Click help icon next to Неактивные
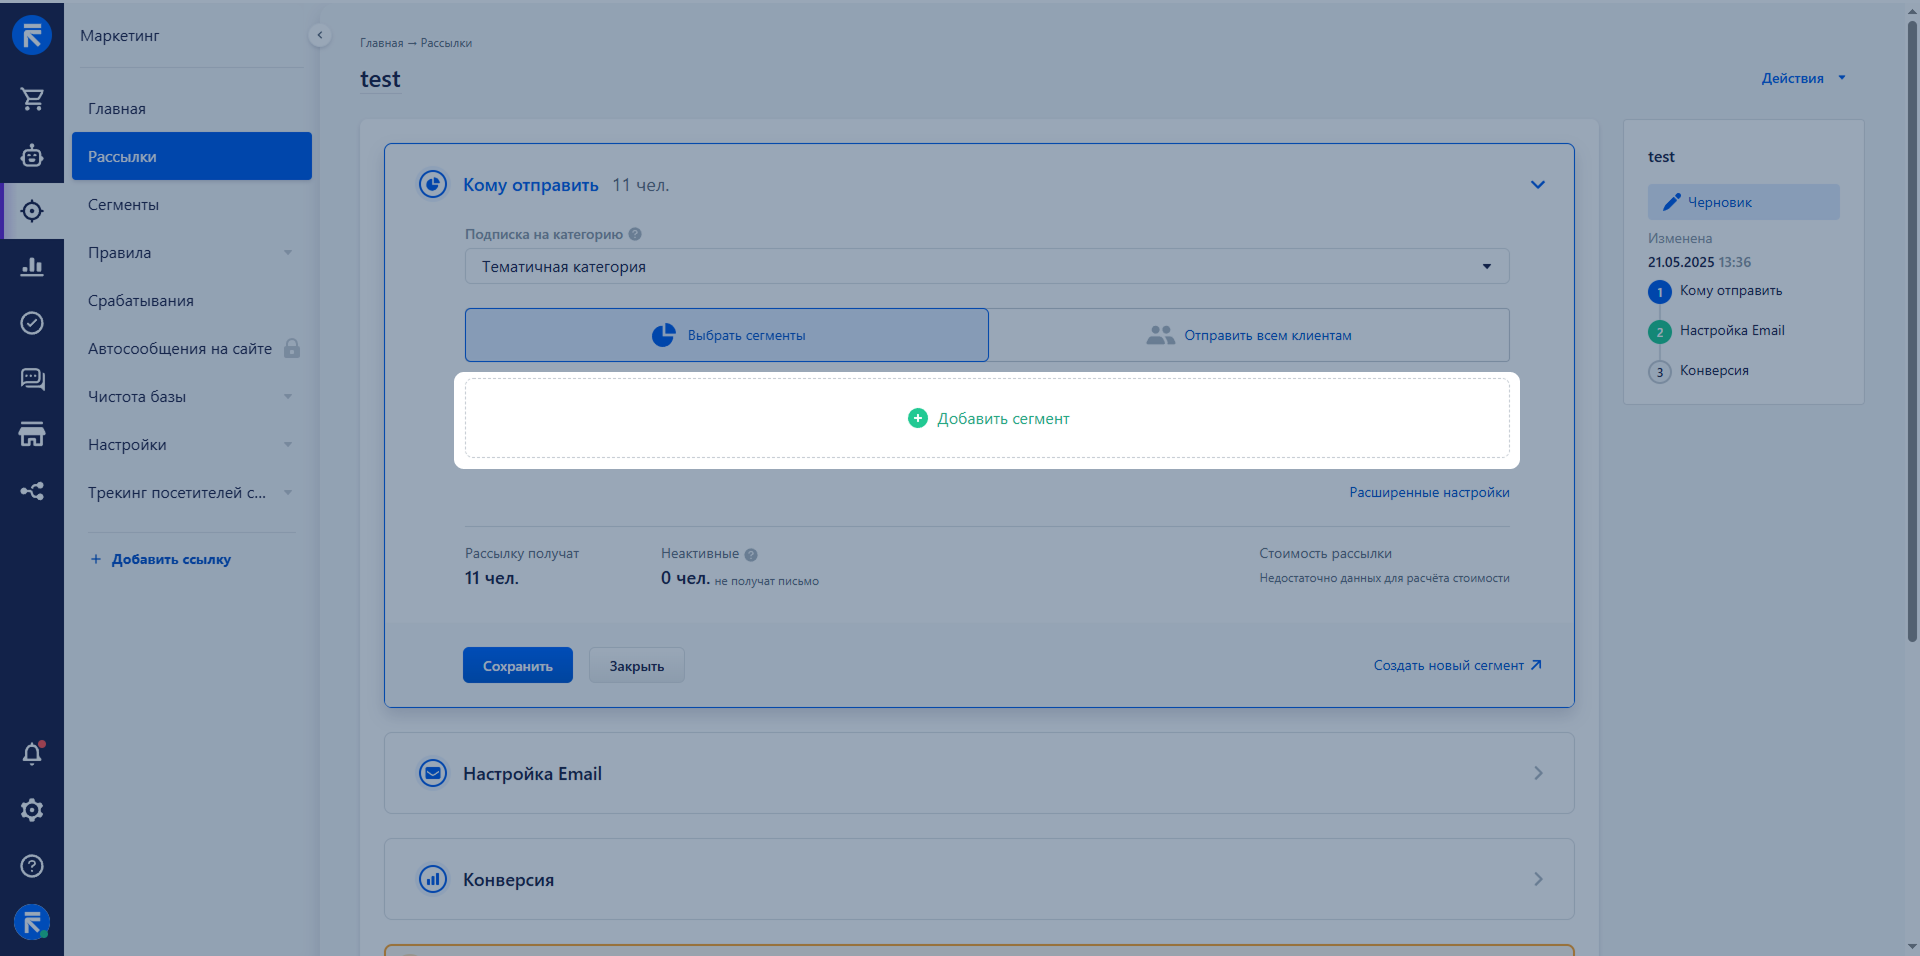Screen dimensions: 1920x956 pos(751,555)
